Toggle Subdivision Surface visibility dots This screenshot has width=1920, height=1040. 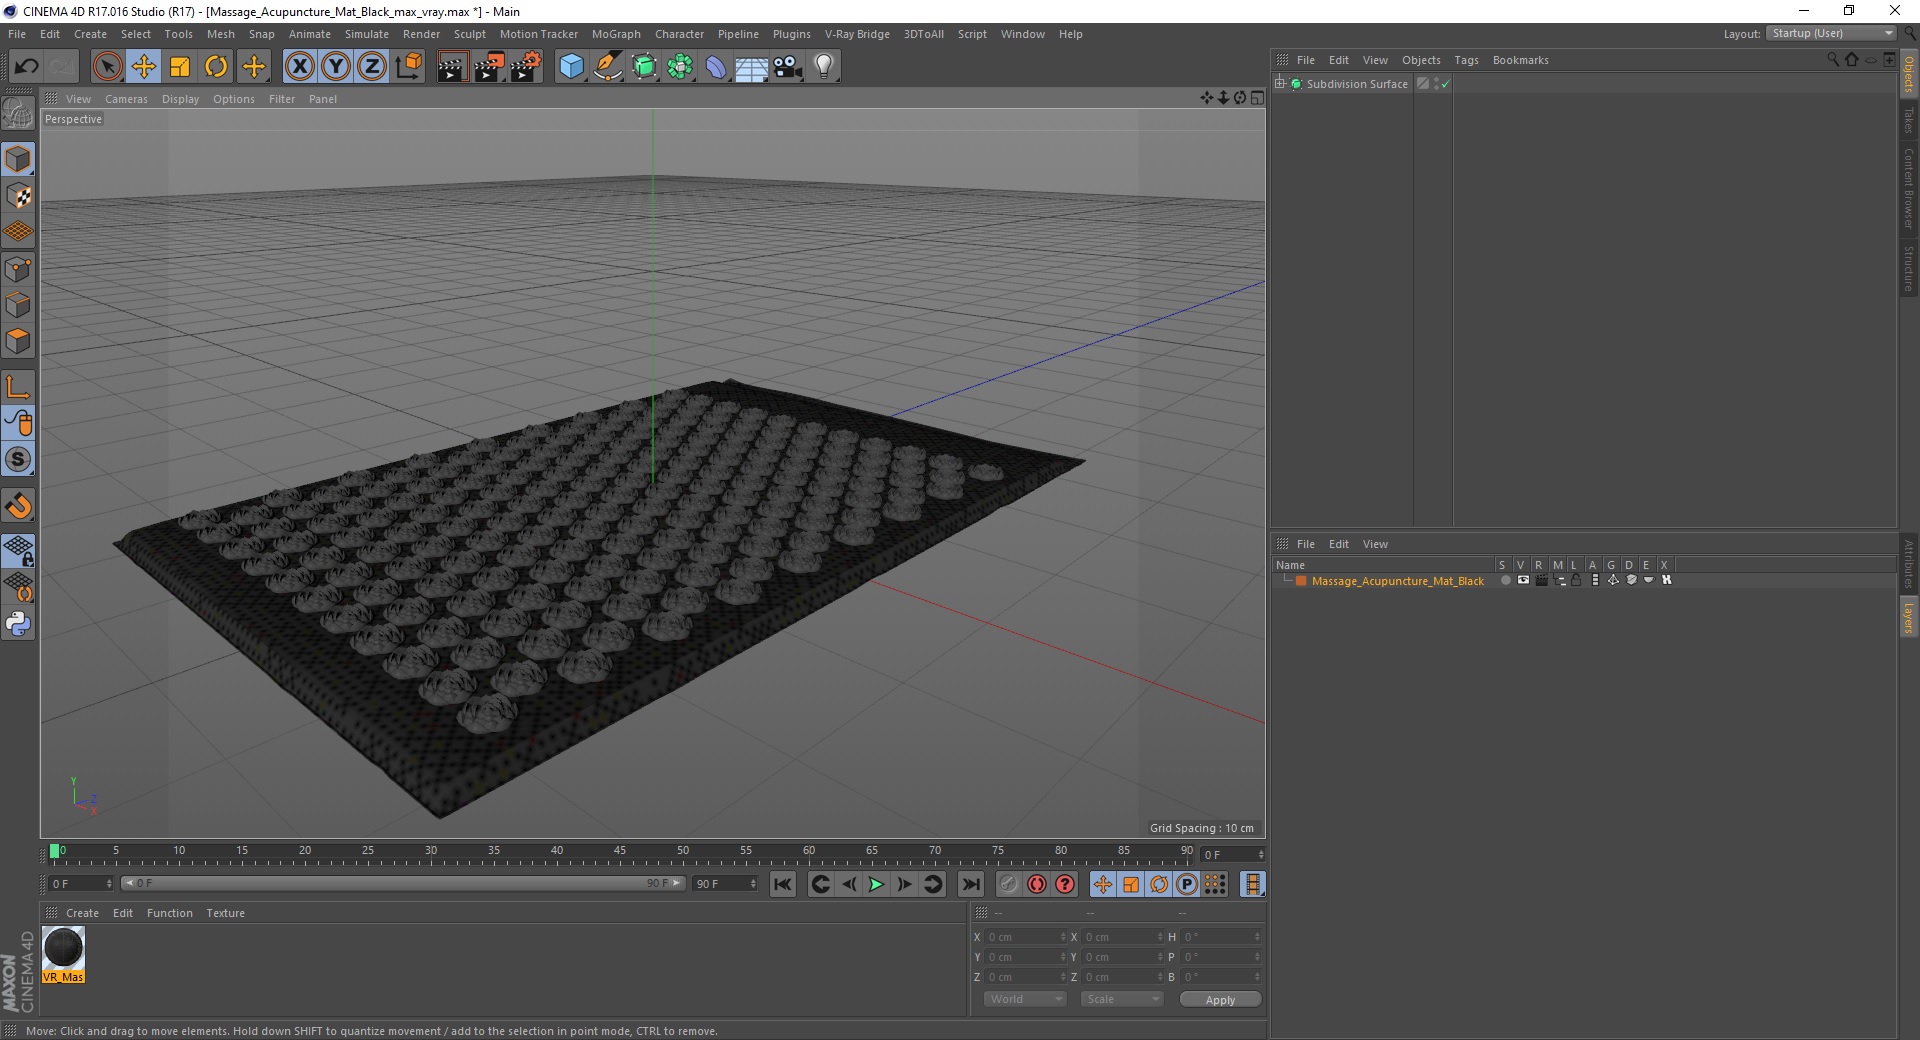[x=1437, y=84]
